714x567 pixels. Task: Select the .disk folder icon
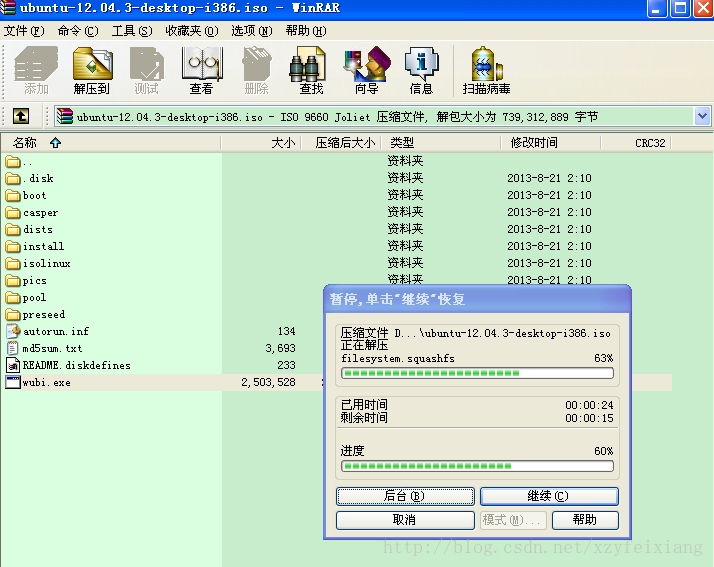[13, 178]
